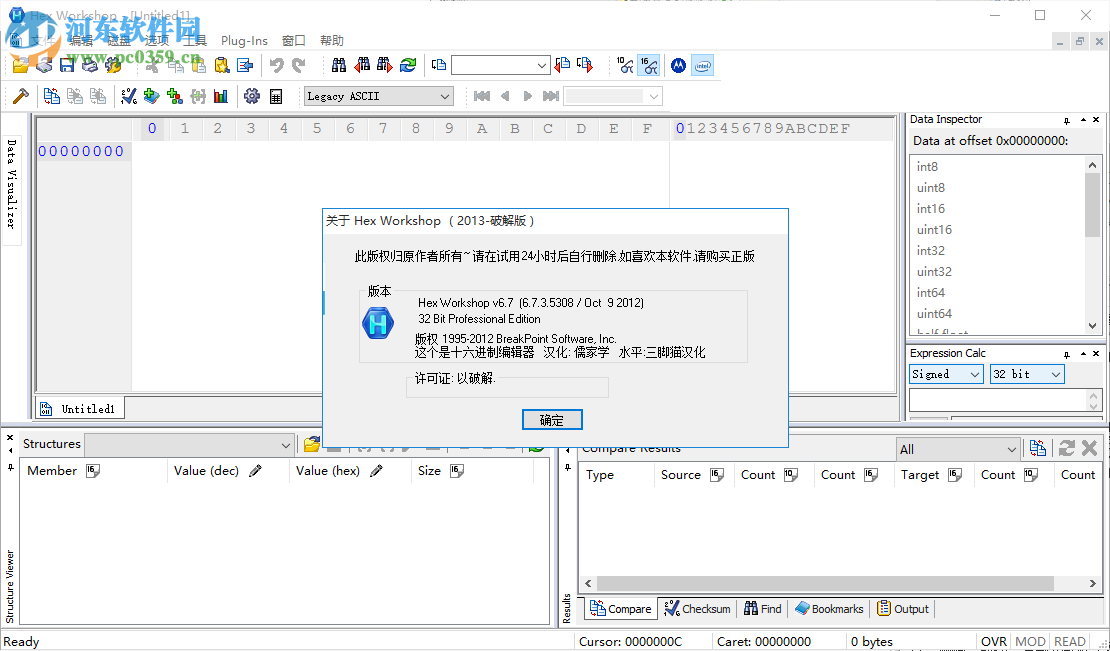
Task: Expand the Signed dropdown in Expression Calc
Action: pos(972,373)
